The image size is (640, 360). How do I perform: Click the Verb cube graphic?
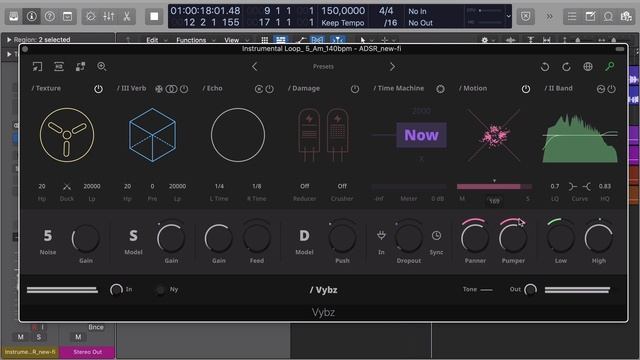tap(152, 135)
